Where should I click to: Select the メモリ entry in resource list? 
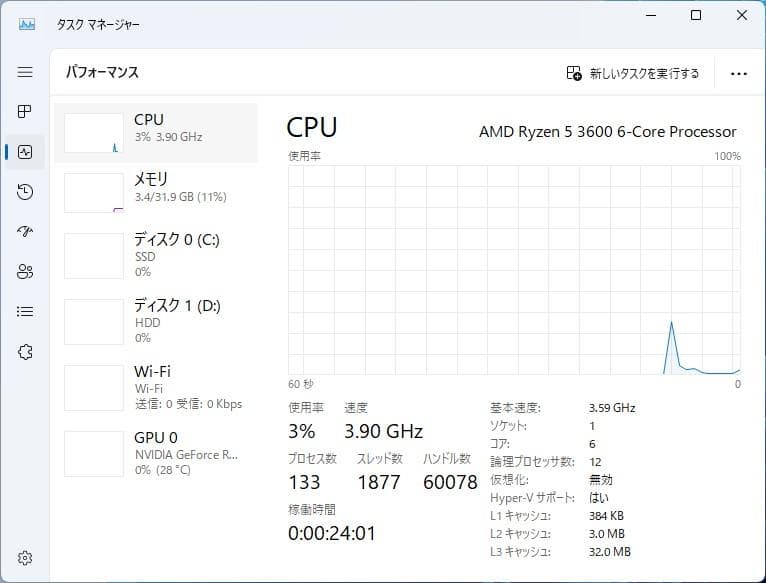click(156, 193)
